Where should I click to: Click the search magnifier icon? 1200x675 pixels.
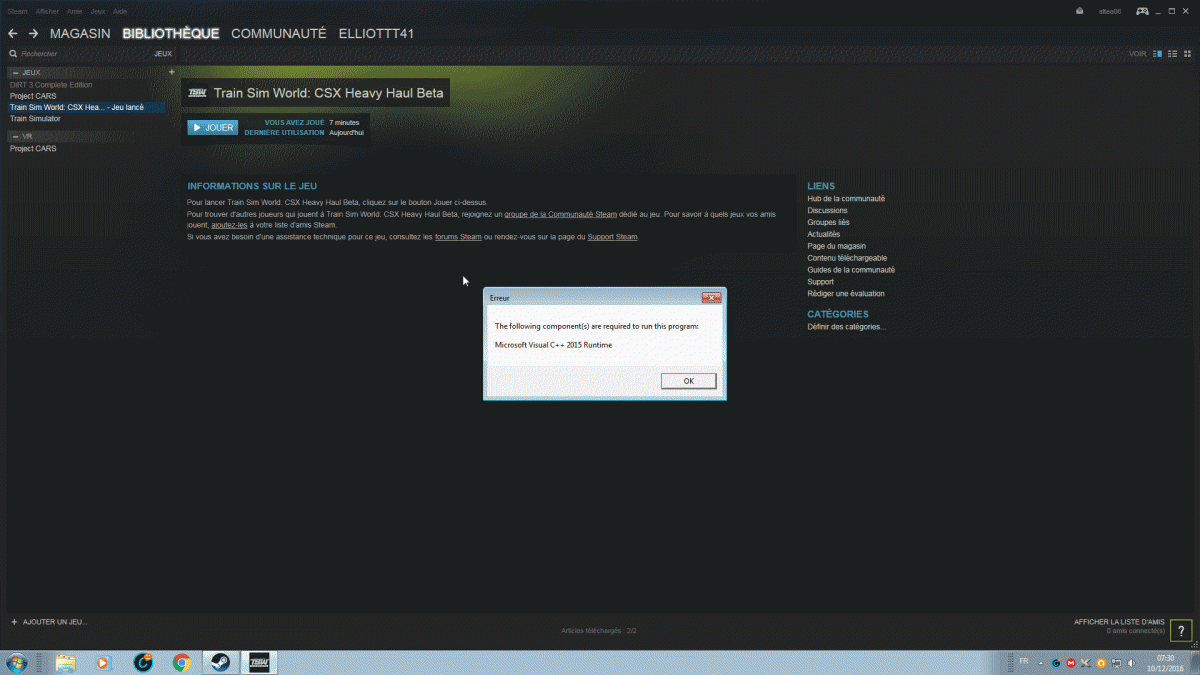pyautogui.click(x=13, y=54)
